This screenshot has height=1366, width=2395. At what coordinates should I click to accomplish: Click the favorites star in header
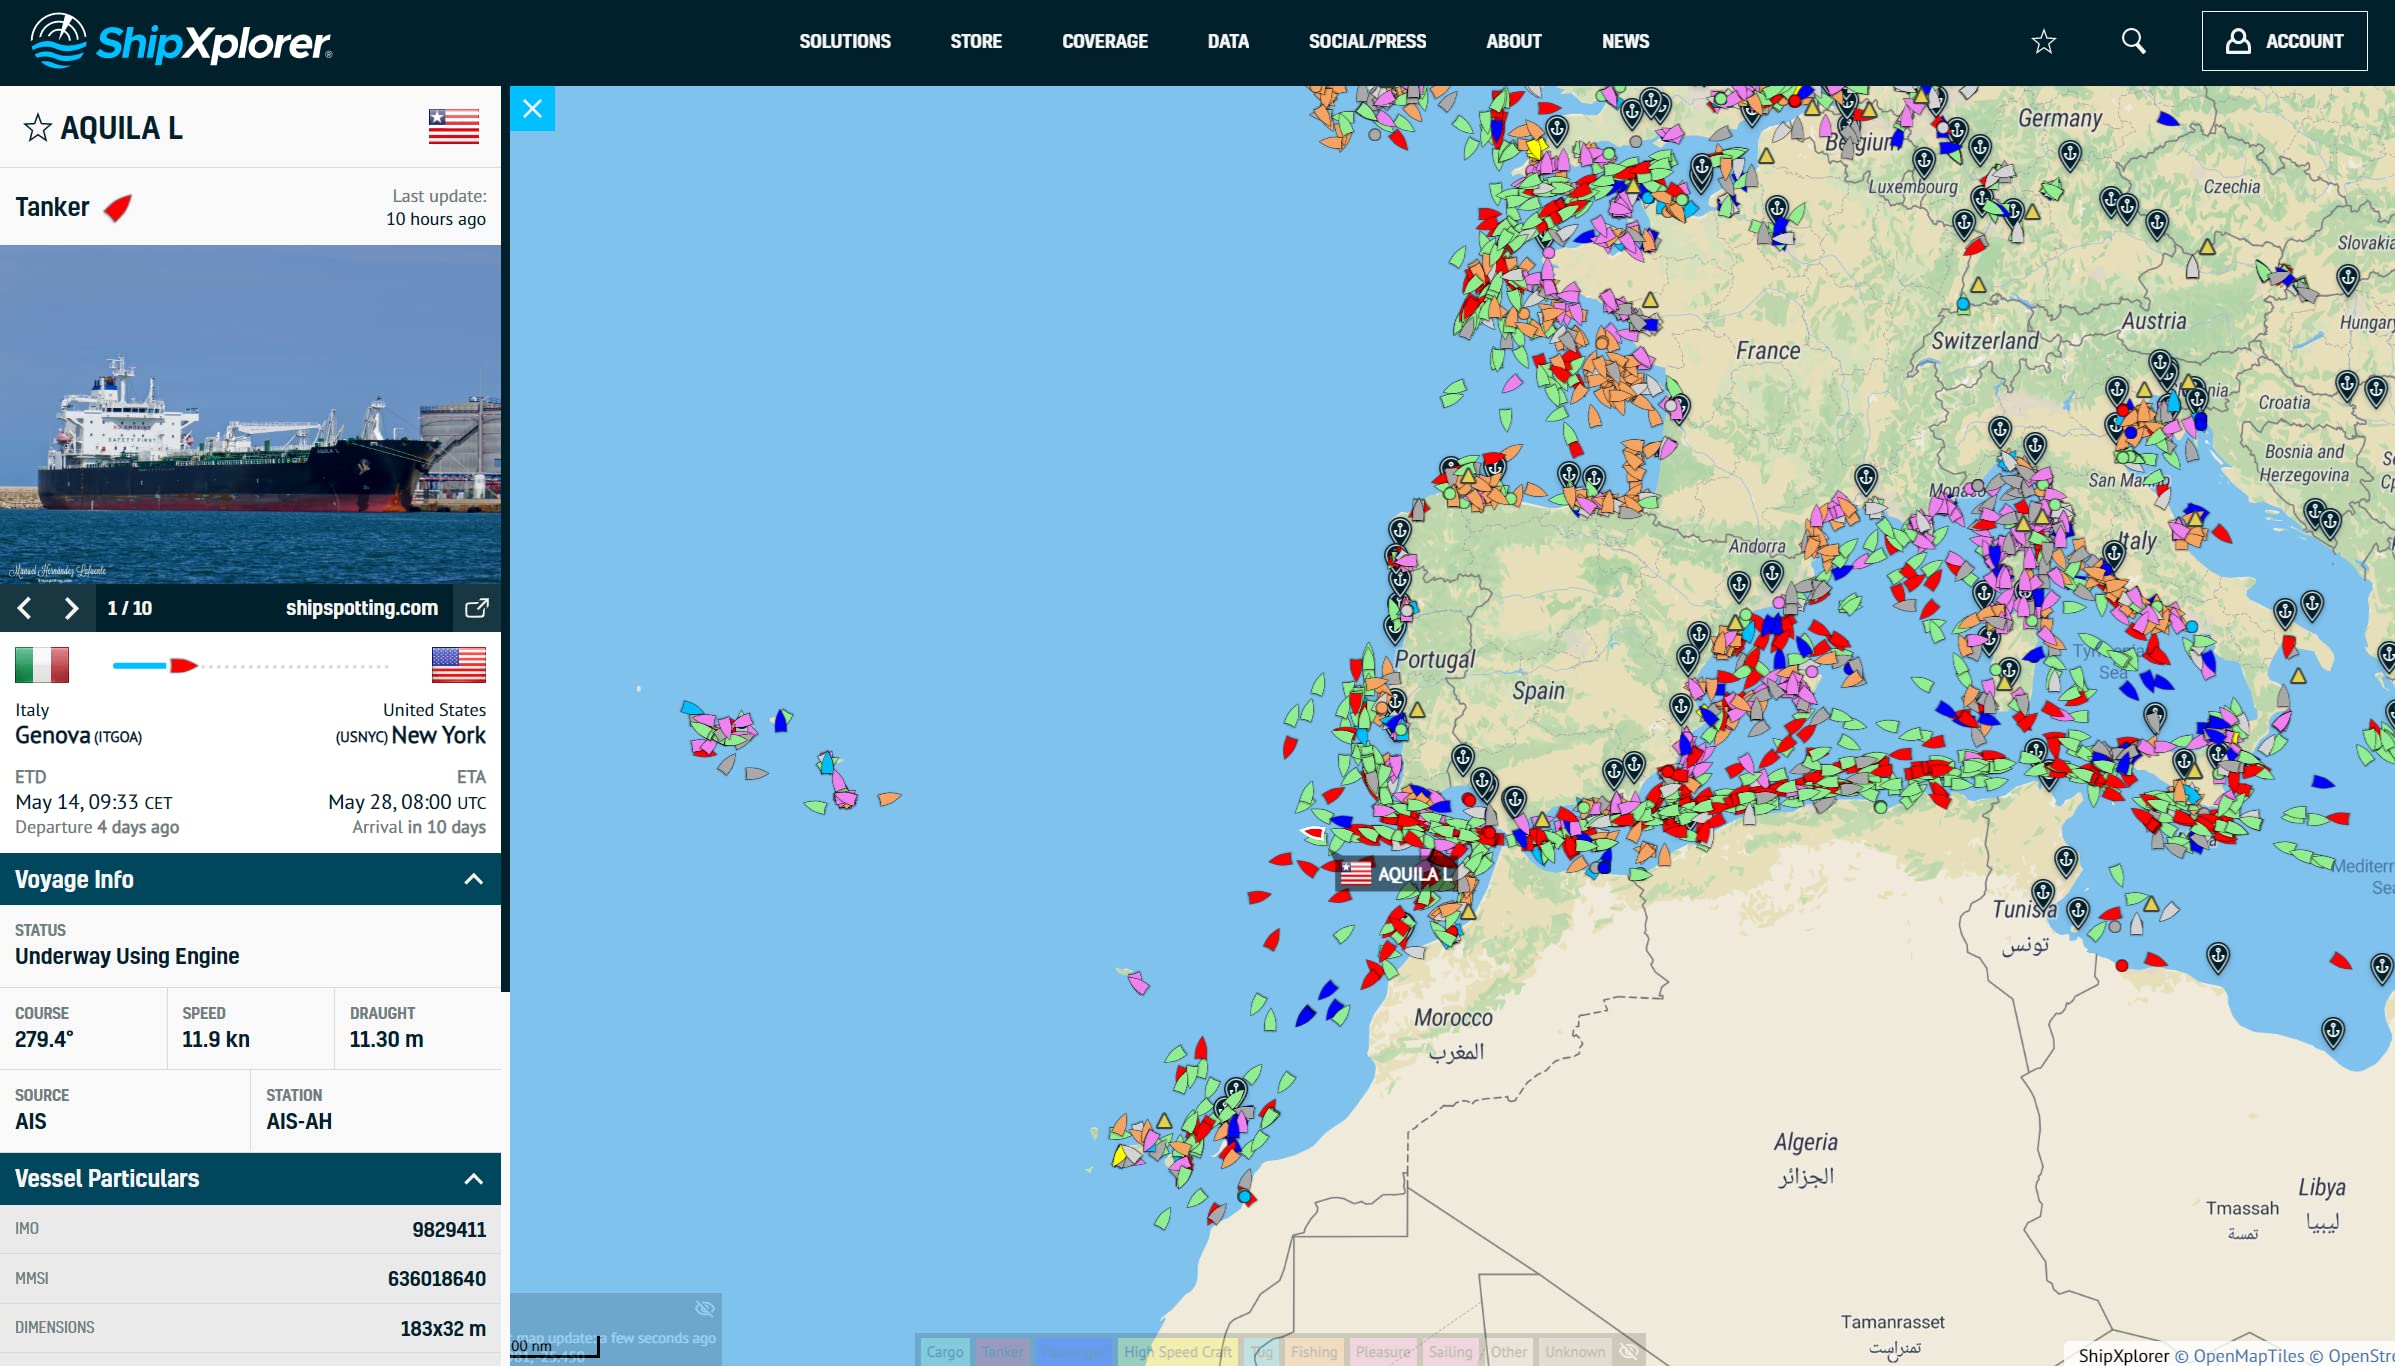2043,41
